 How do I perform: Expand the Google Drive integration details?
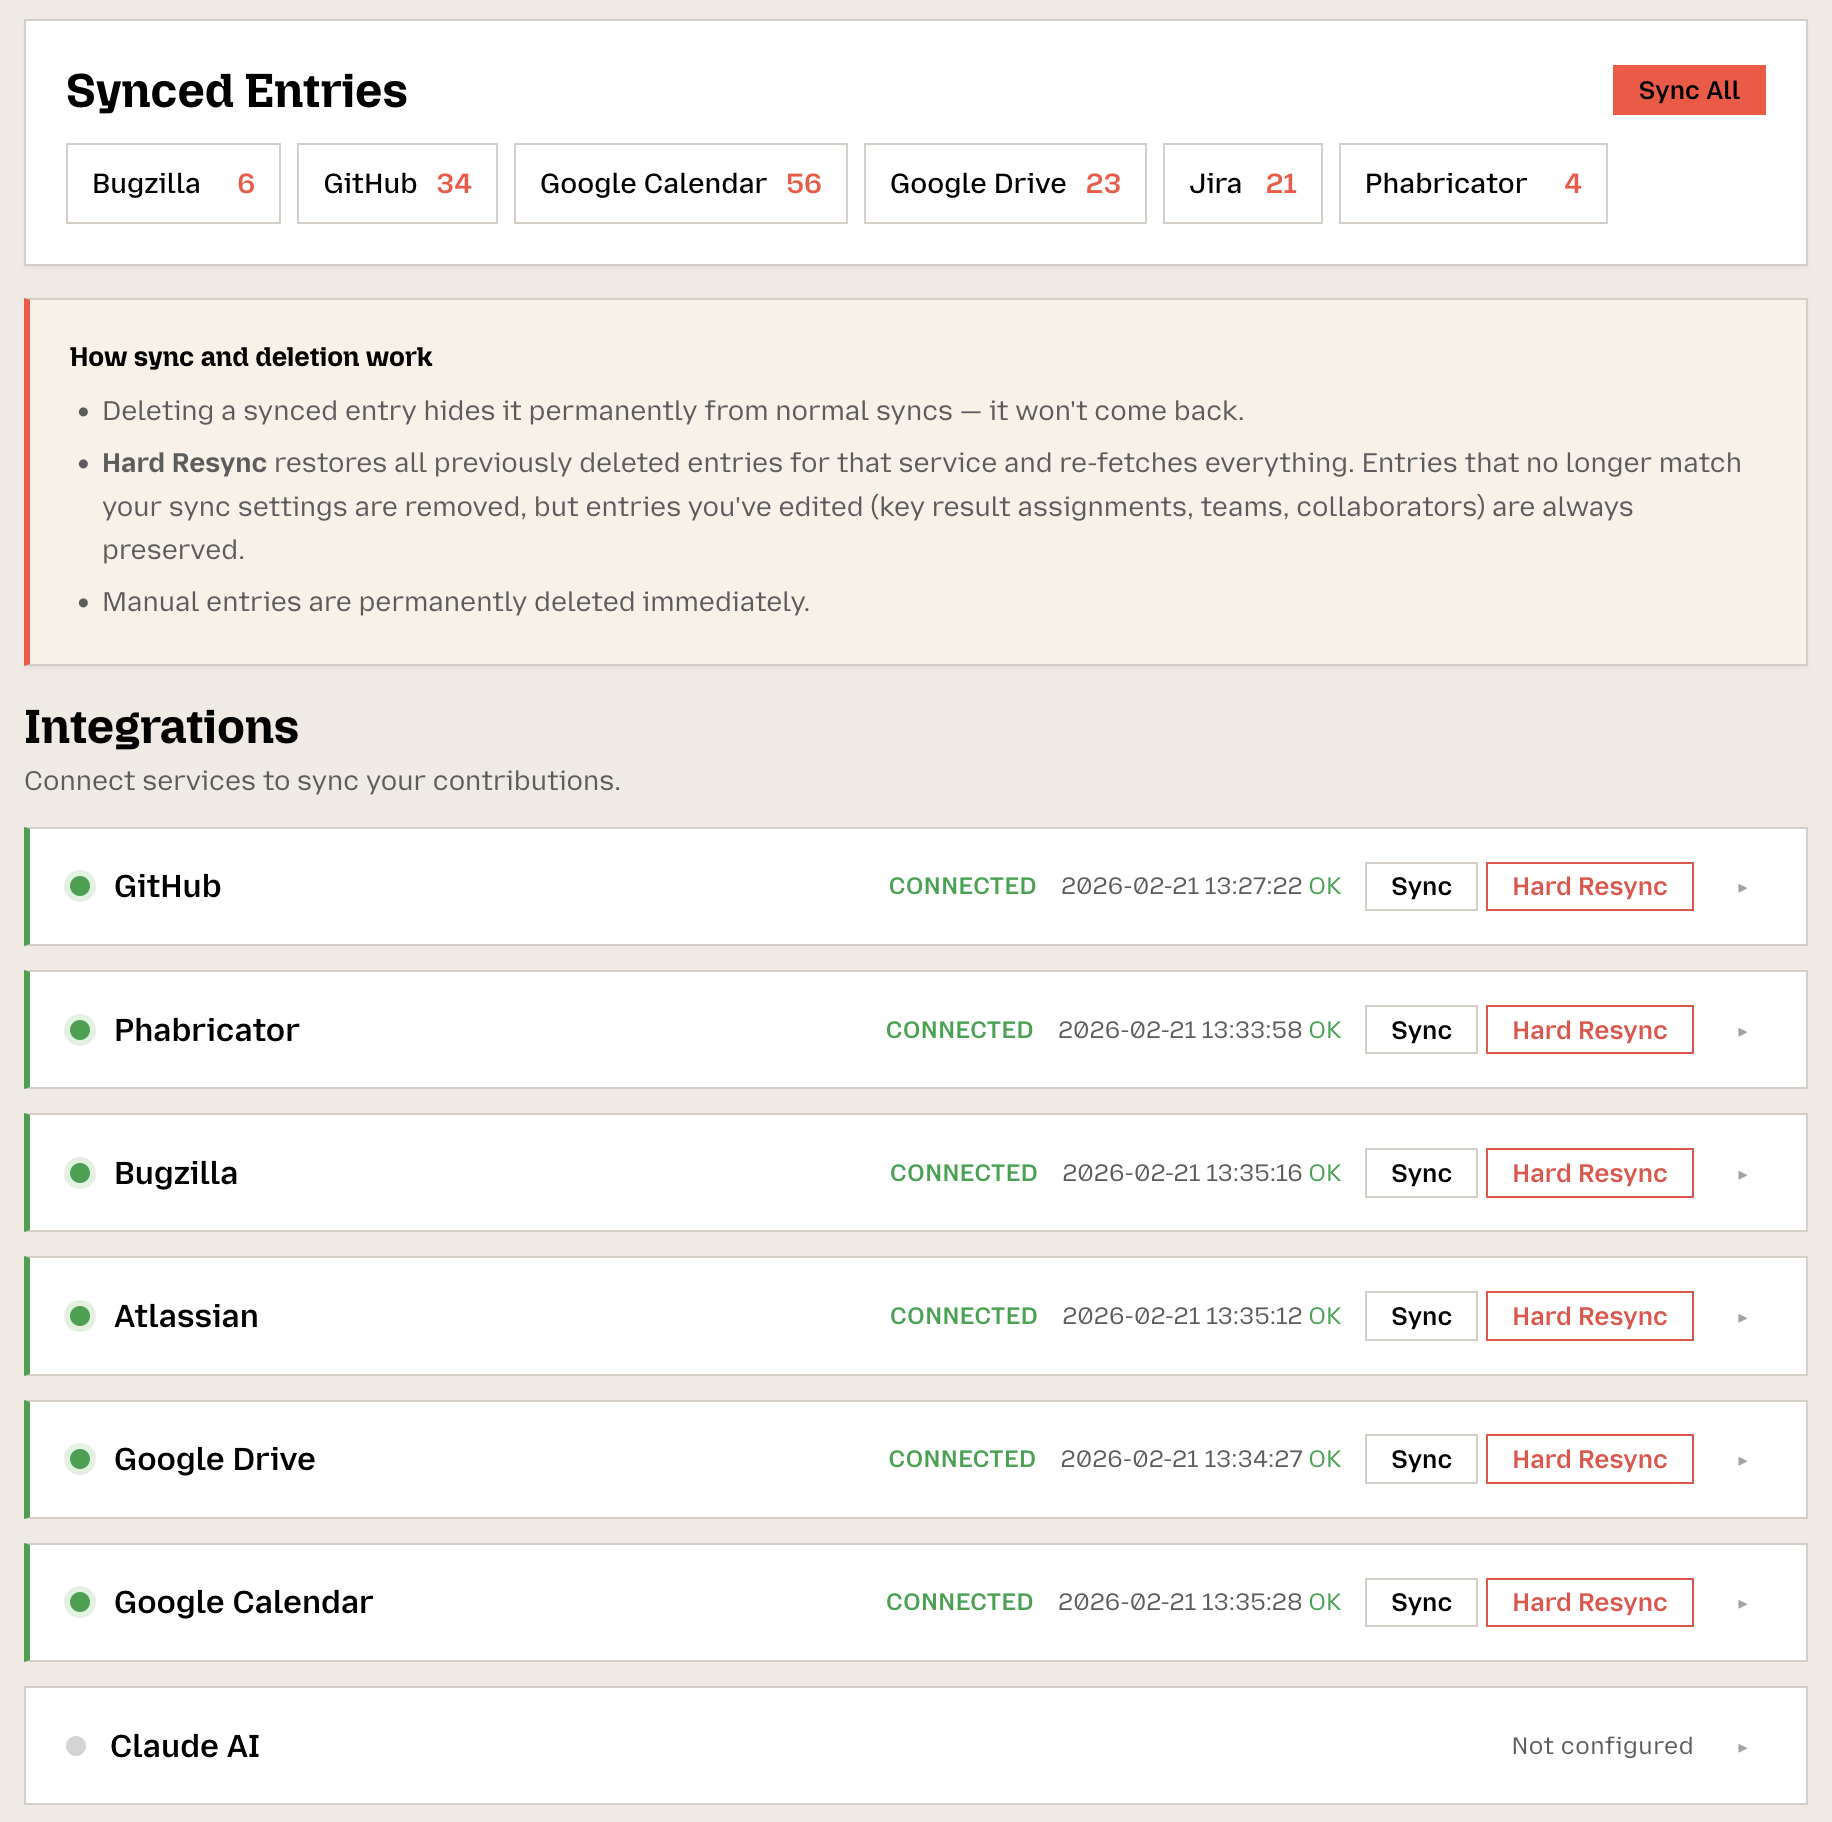[1744, 1459]
